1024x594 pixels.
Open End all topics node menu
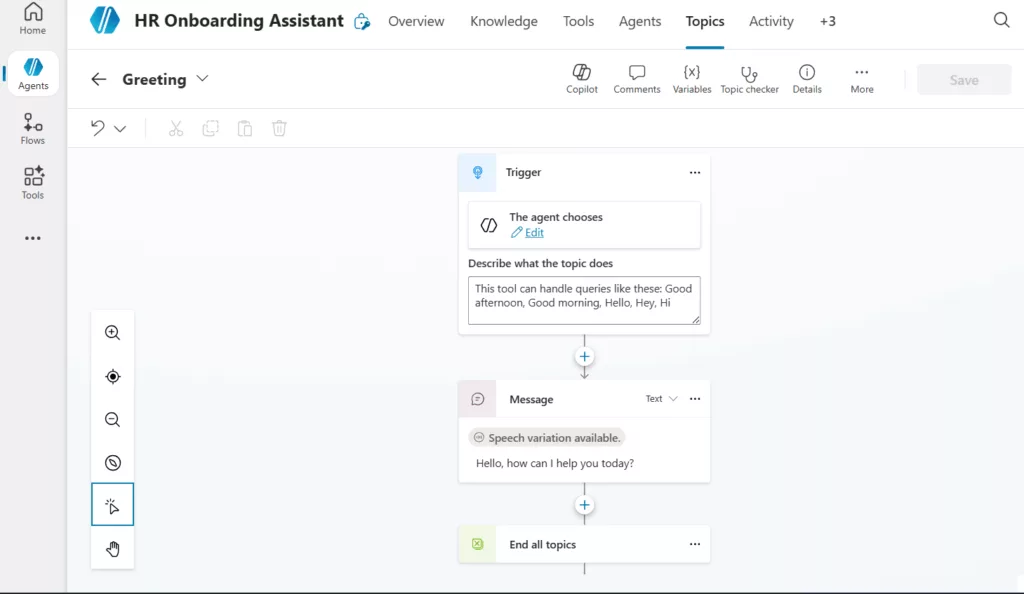[695, 544]
